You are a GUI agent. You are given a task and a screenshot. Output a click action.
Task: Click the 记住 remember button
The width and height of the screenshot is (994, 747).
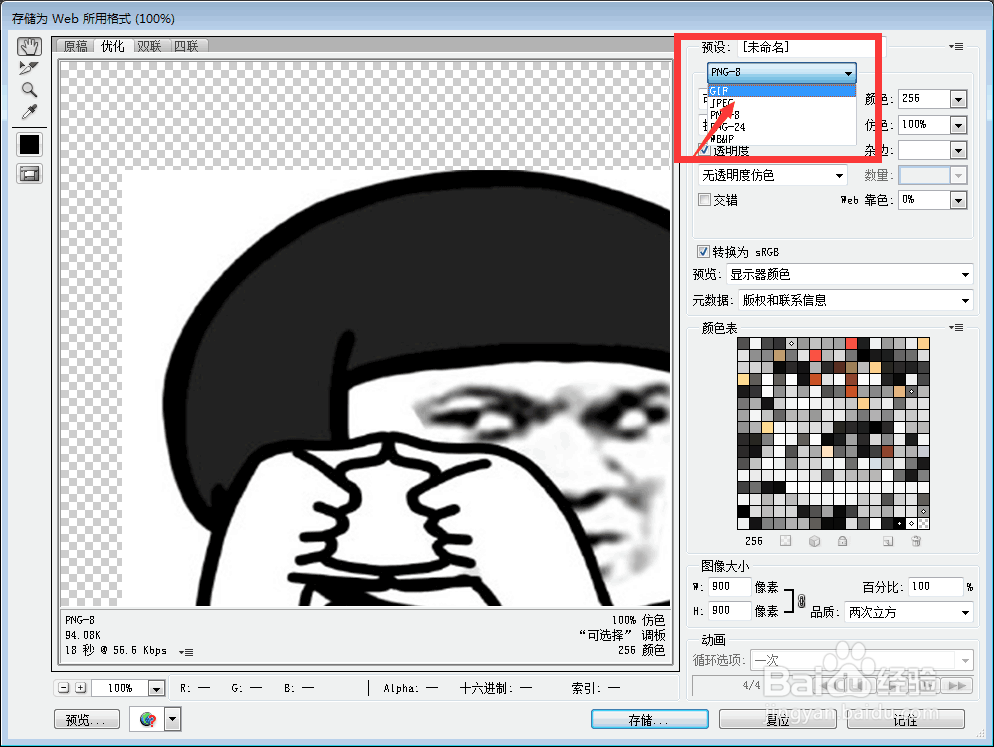point(906,720)
